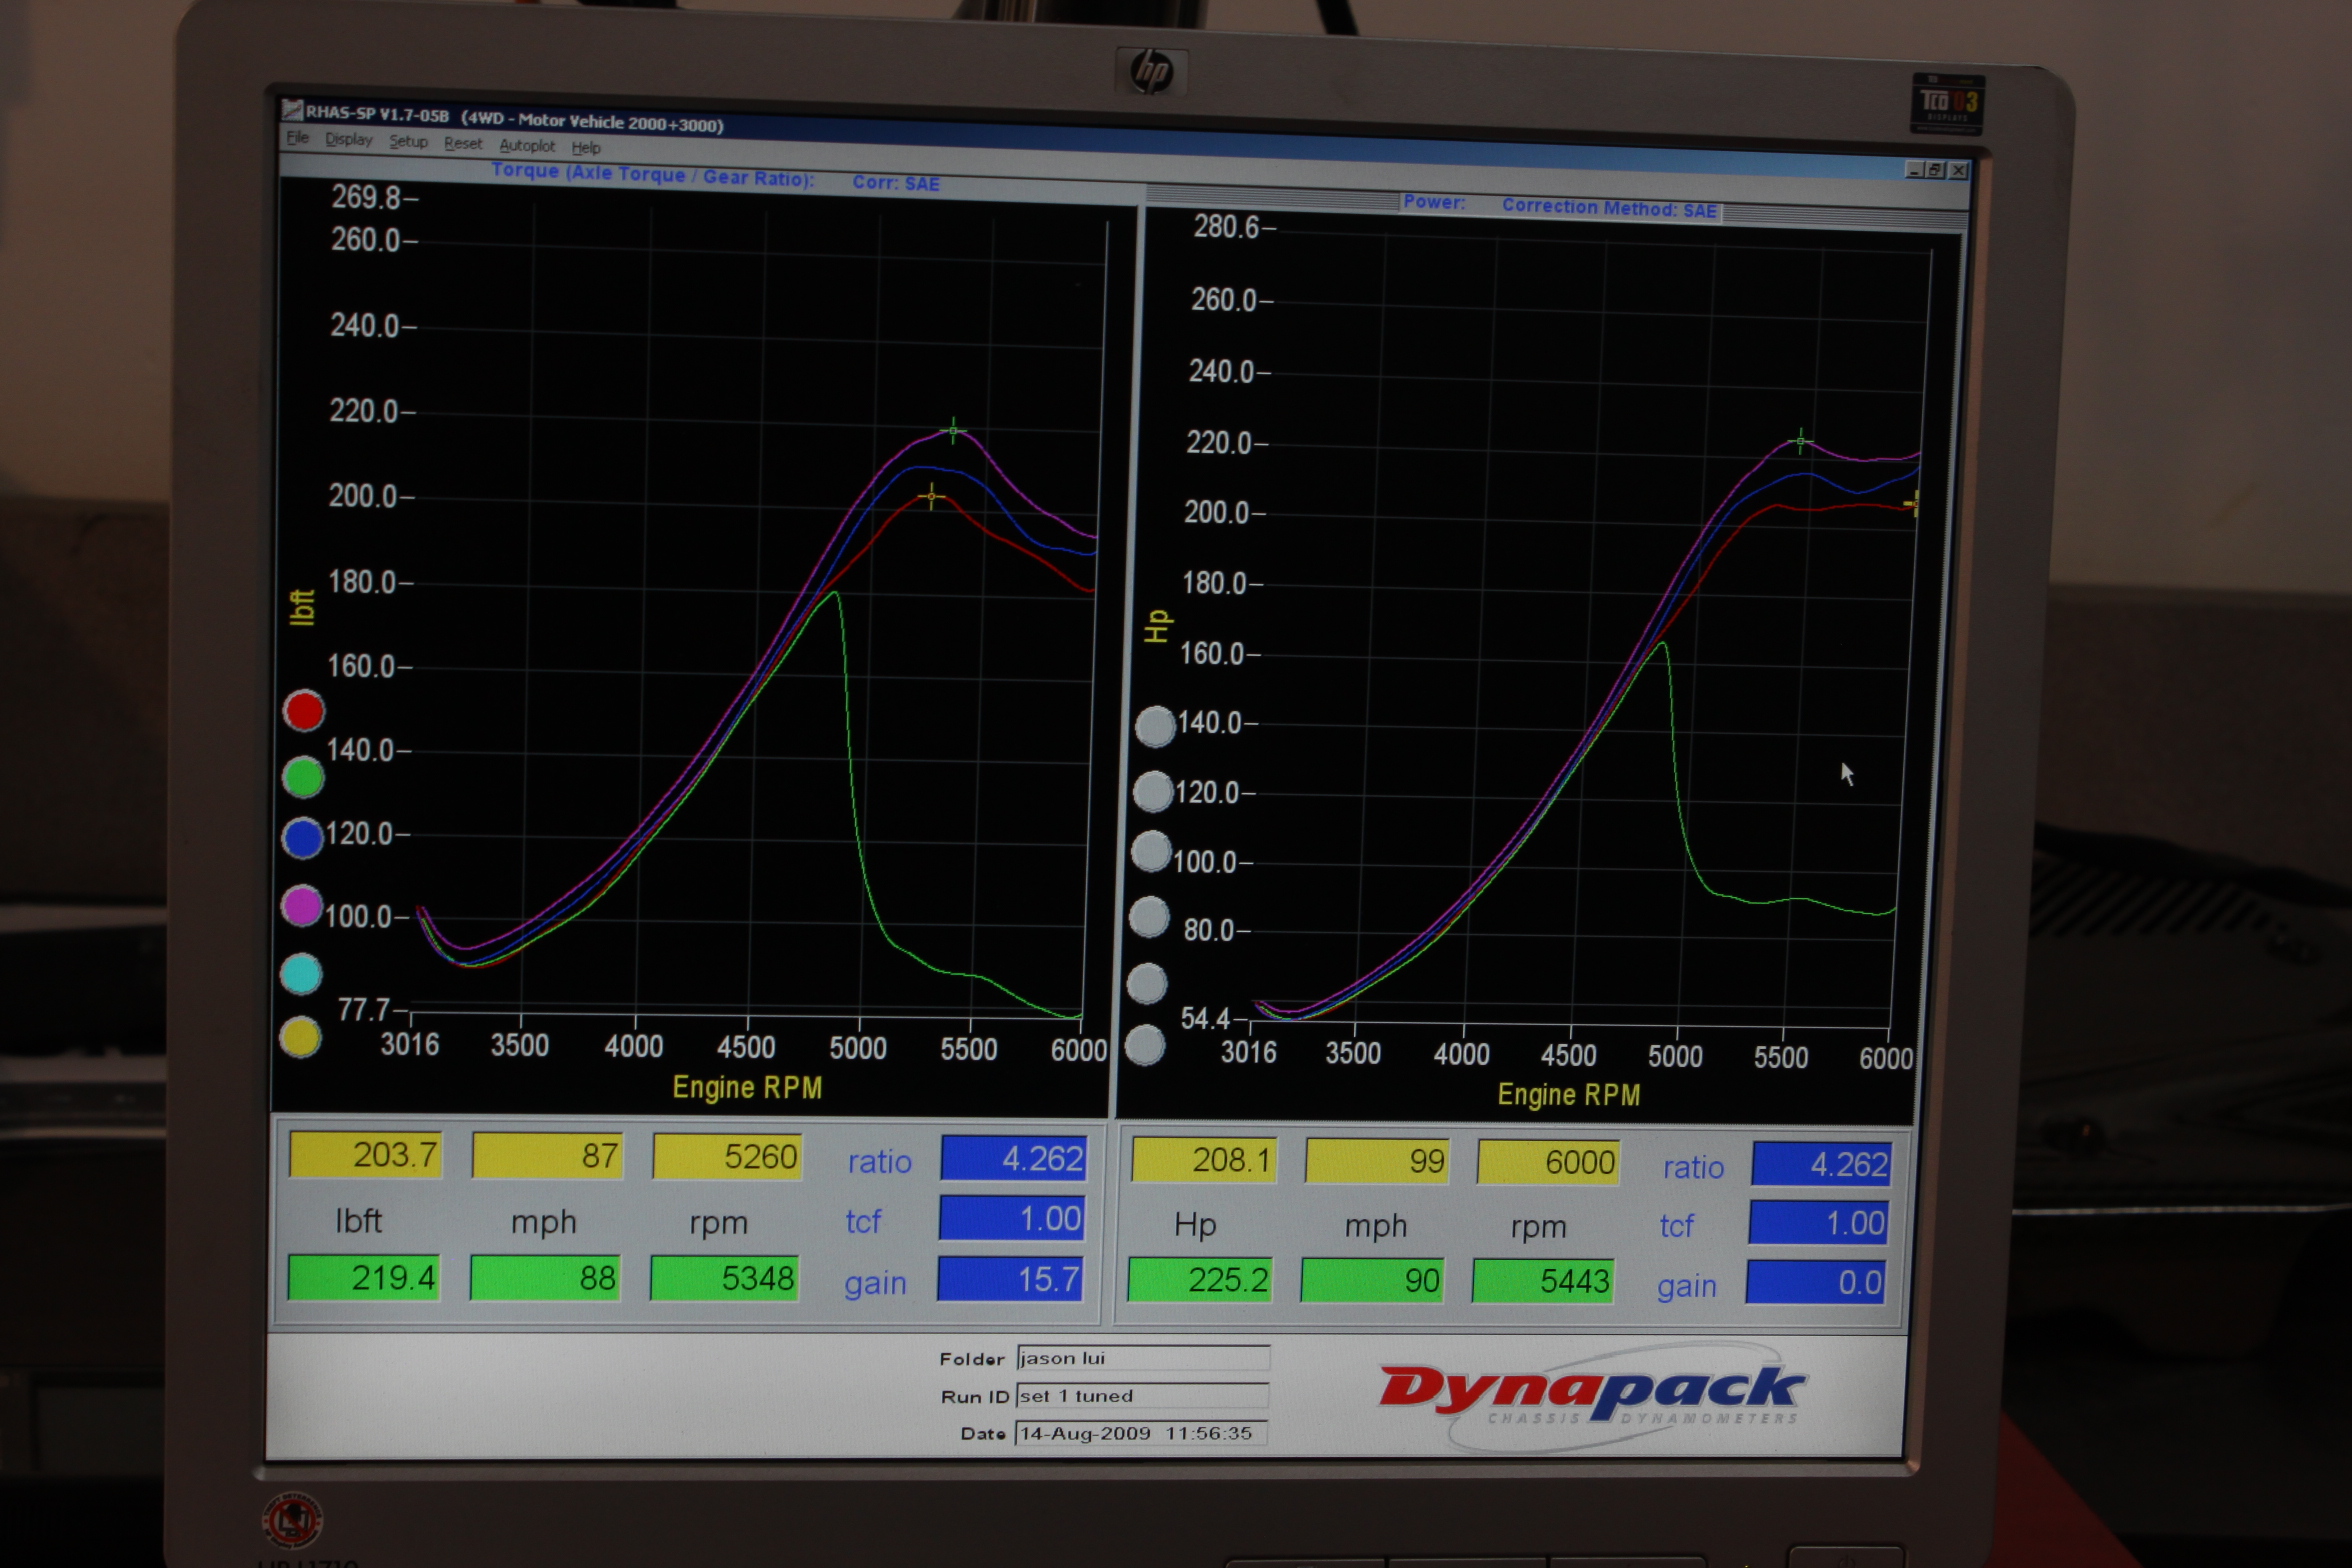This screenshot has height=1568, width=2352.
Task: Click the yellow cursor on torque graph
Action: 931,496
